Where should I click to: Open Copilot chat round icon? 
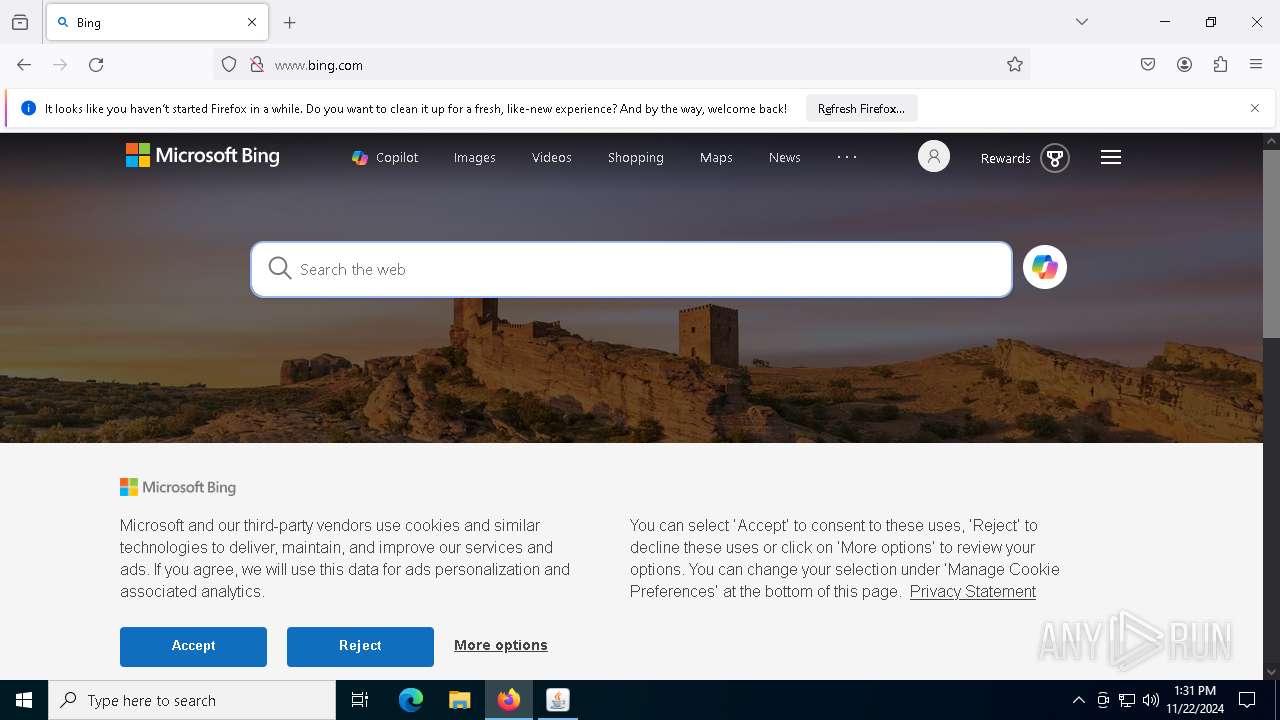tap(1045, 267)
